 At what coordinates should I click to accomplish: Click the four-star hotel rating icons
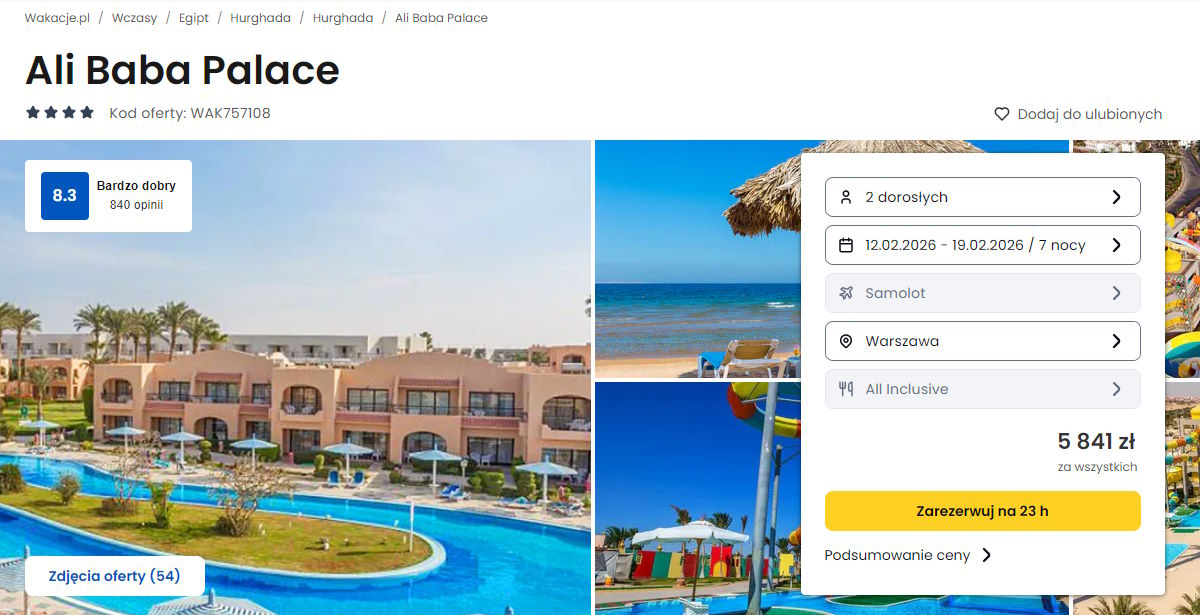coord(60,113)
